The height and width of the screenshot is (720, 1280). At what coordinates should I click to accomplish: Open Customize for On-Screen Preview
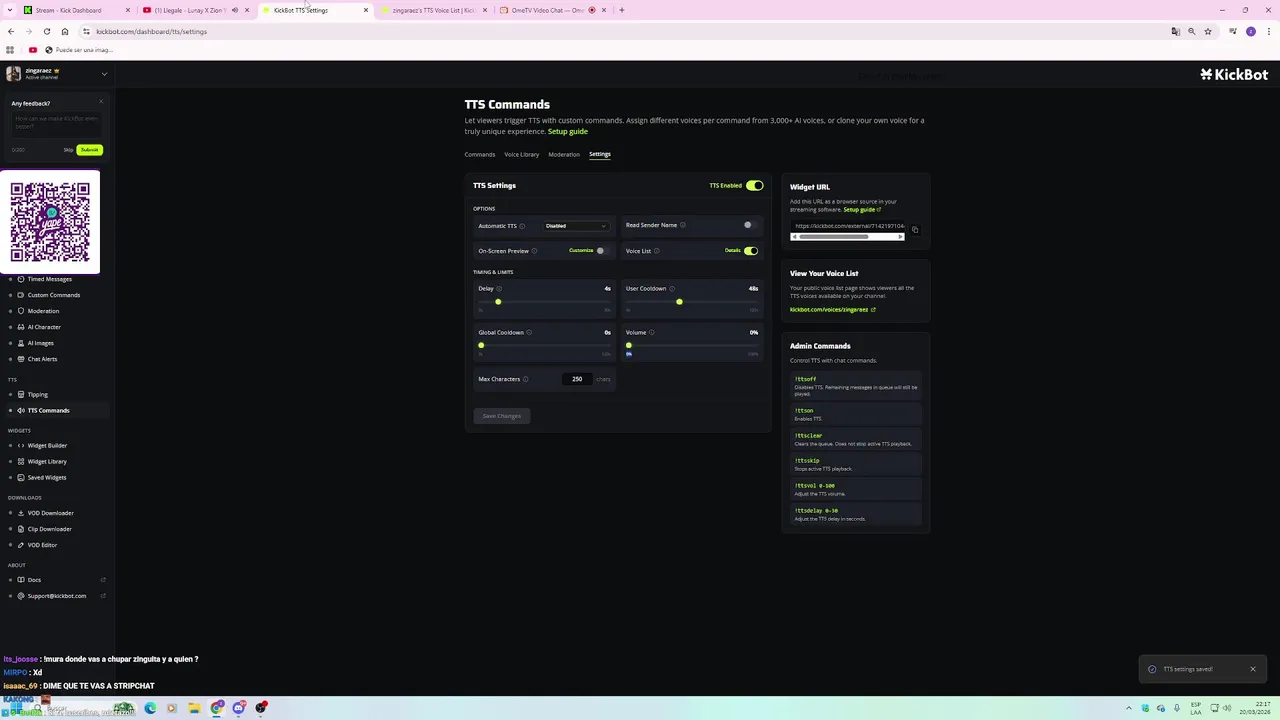[x=581, y=250]
